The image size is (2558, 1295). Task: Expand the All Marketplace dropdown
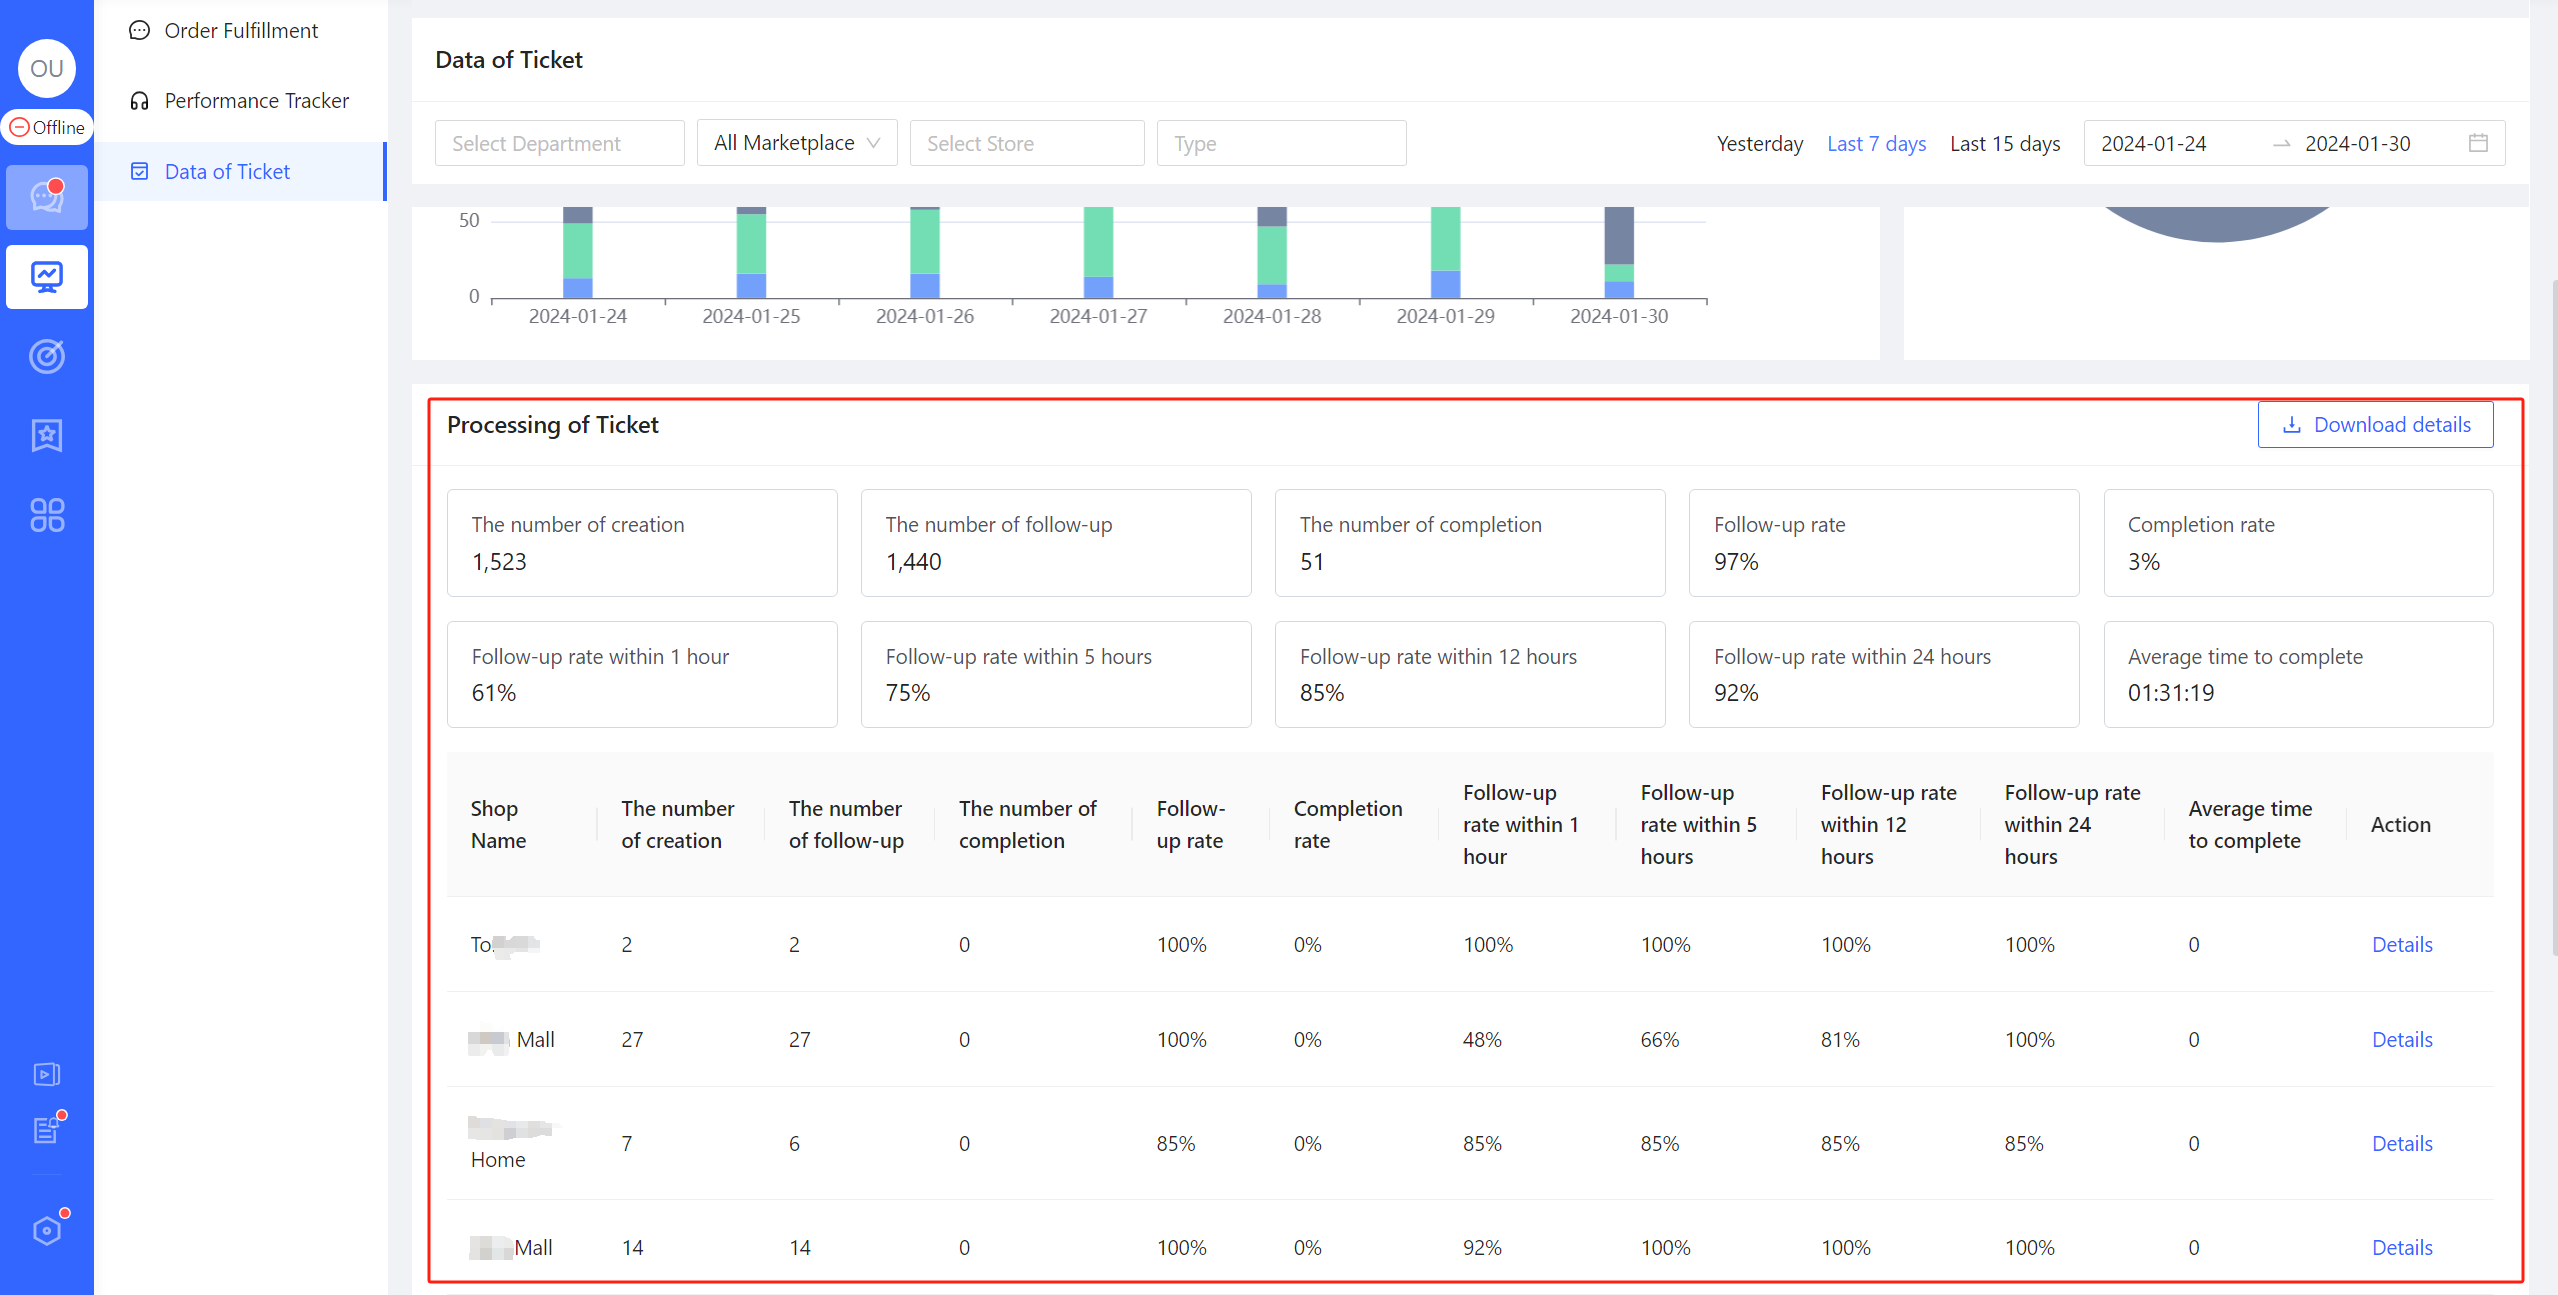(x=797, y=143)
